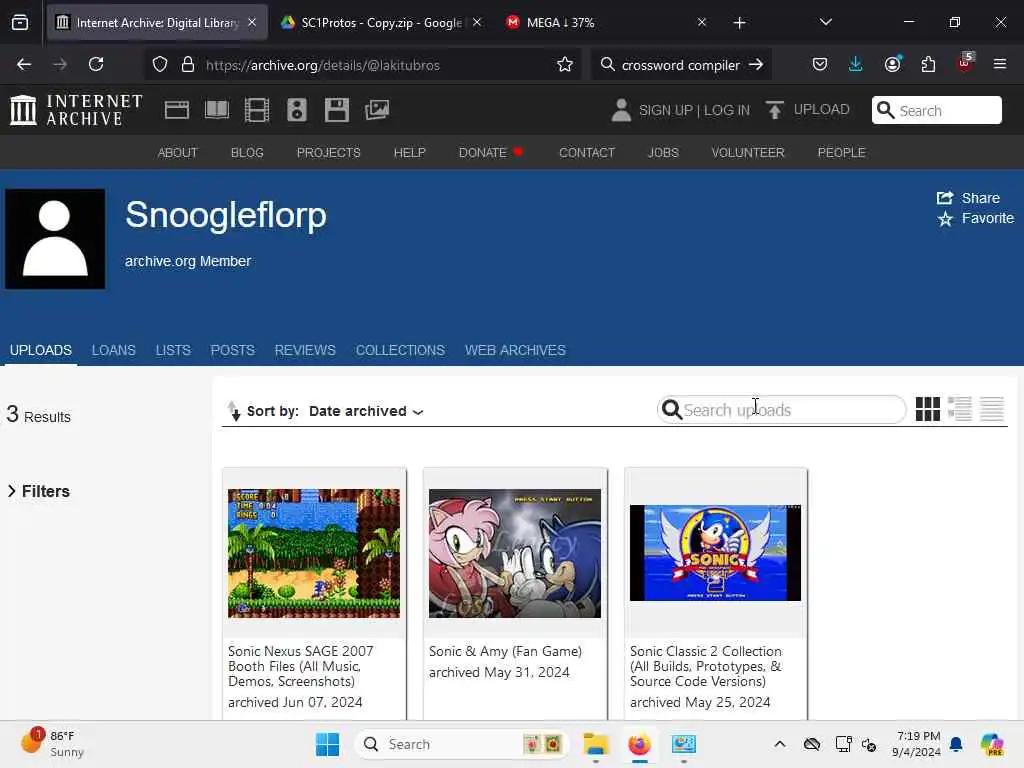
Task: Select the UPLOADS tab
Action: (x=40, y=351)
